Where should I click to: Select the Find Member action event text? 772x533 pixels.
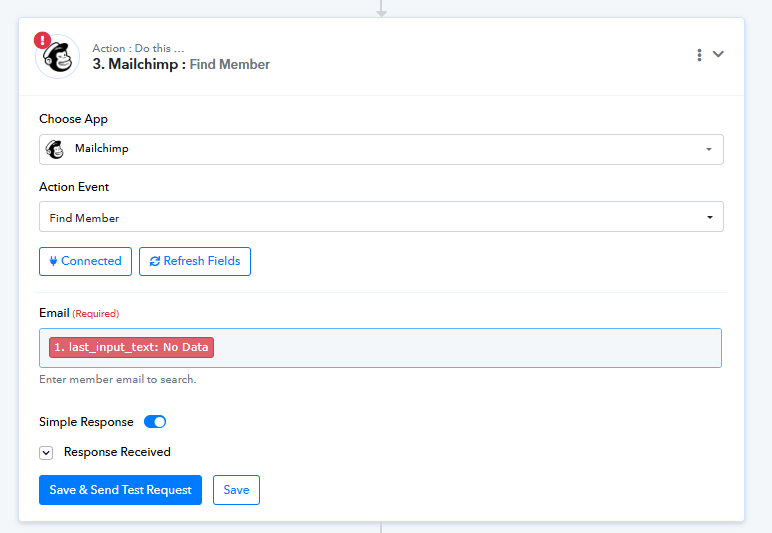[x=85, y=218]
